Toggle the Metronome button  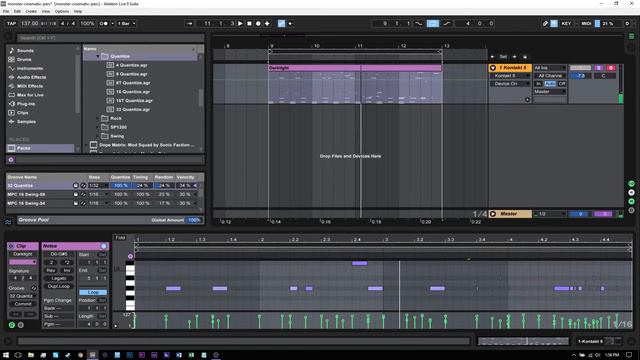104,24
